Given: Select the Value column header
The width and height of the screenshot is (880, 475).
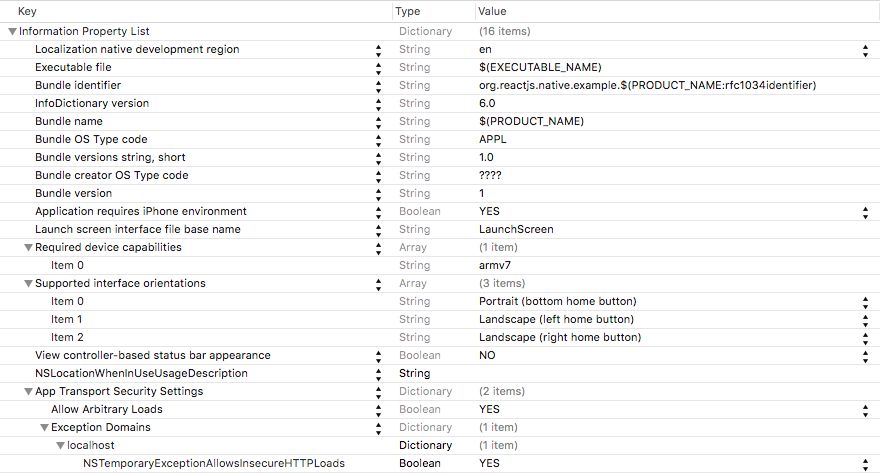Looking at the screenshot, I should pyautogui.click(x=677, y=11).
